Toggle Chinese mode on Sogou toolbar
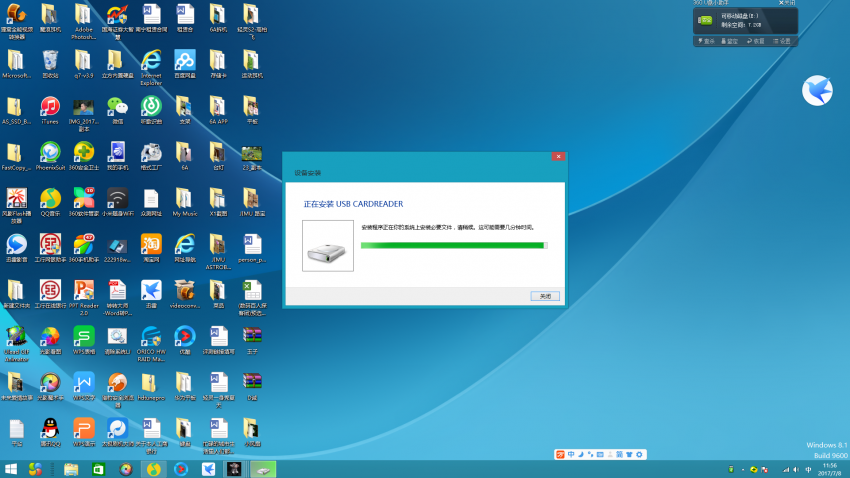The image size is (850, 478). click(x=571, y=455)
